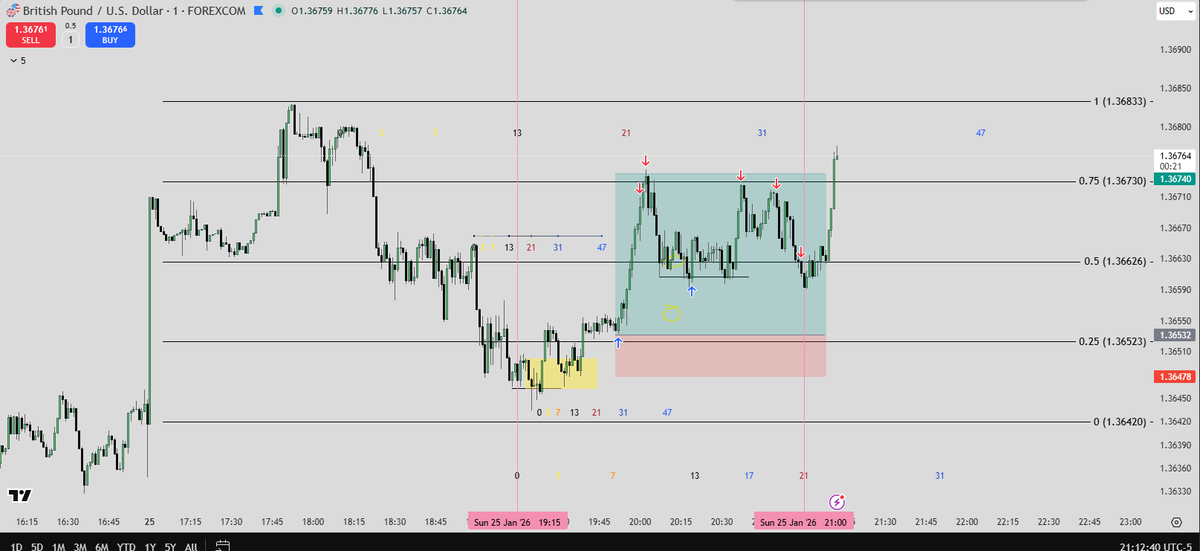Click the green market status dot
Screen dimensions: 1200x551
tap(277, 10)
